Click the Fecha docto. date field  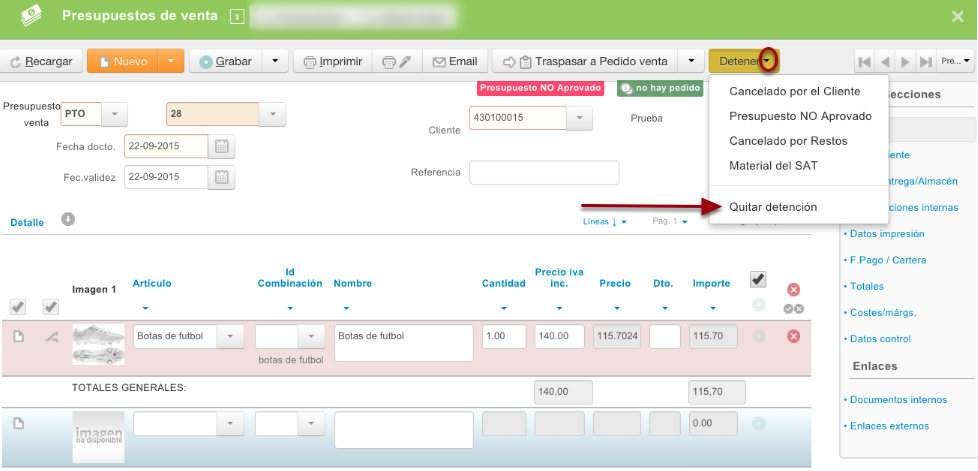[167, 147]
